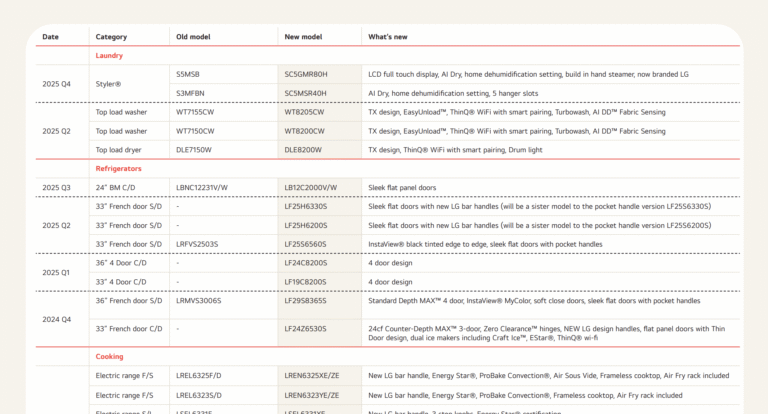The image size is (768, 414).
Task: Click "Electric range F/S" in the LREL6325F/D row
Action: pyautogui.click(x=124, y=376)
